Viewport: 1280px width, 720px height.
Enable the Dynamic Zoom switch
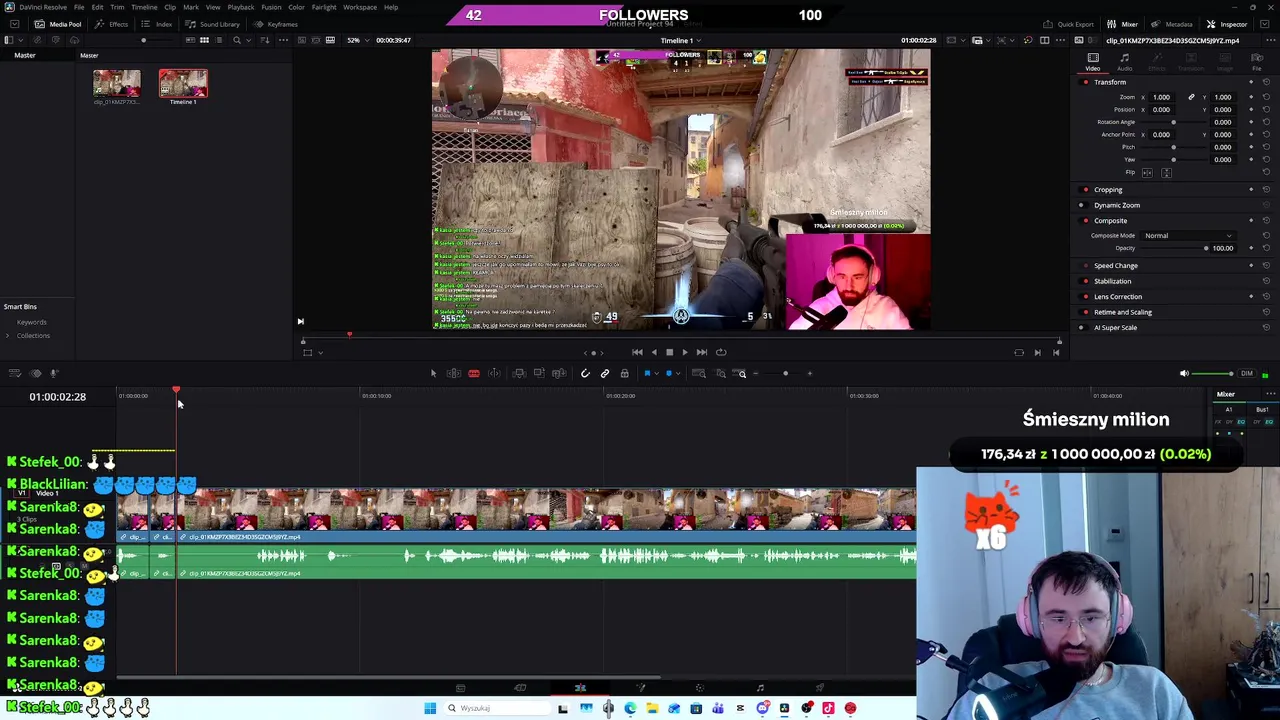pyautogui.click(x=1081, y=205)
